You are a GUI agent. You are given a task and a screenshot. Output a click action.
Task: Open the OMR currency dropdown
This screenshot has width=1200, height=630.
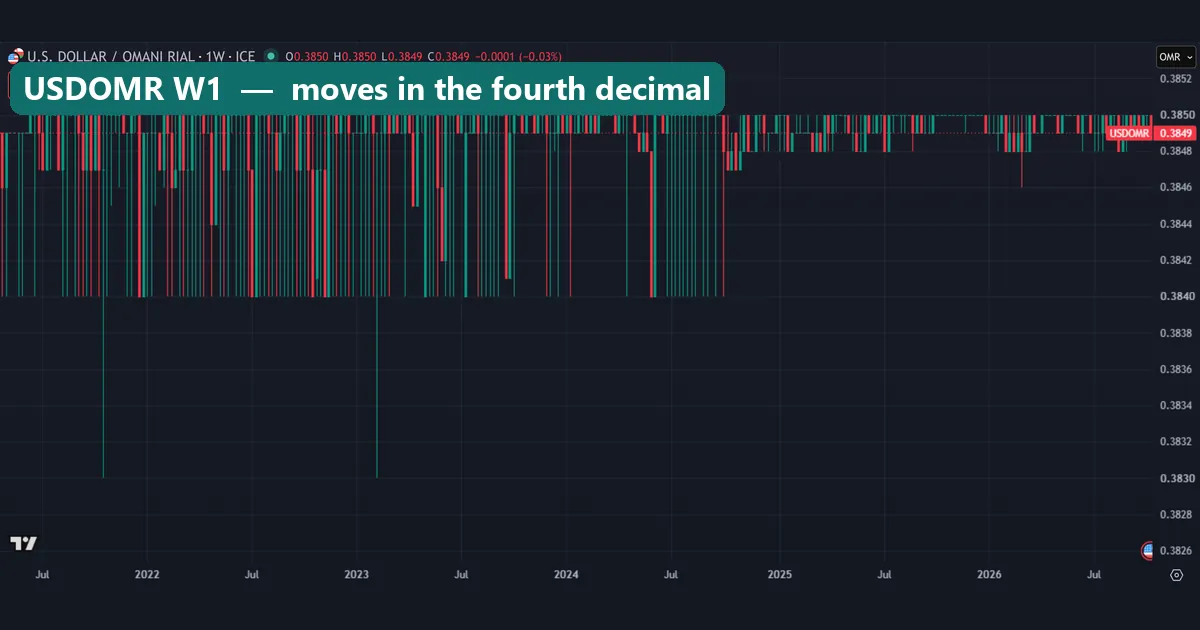1175,58
